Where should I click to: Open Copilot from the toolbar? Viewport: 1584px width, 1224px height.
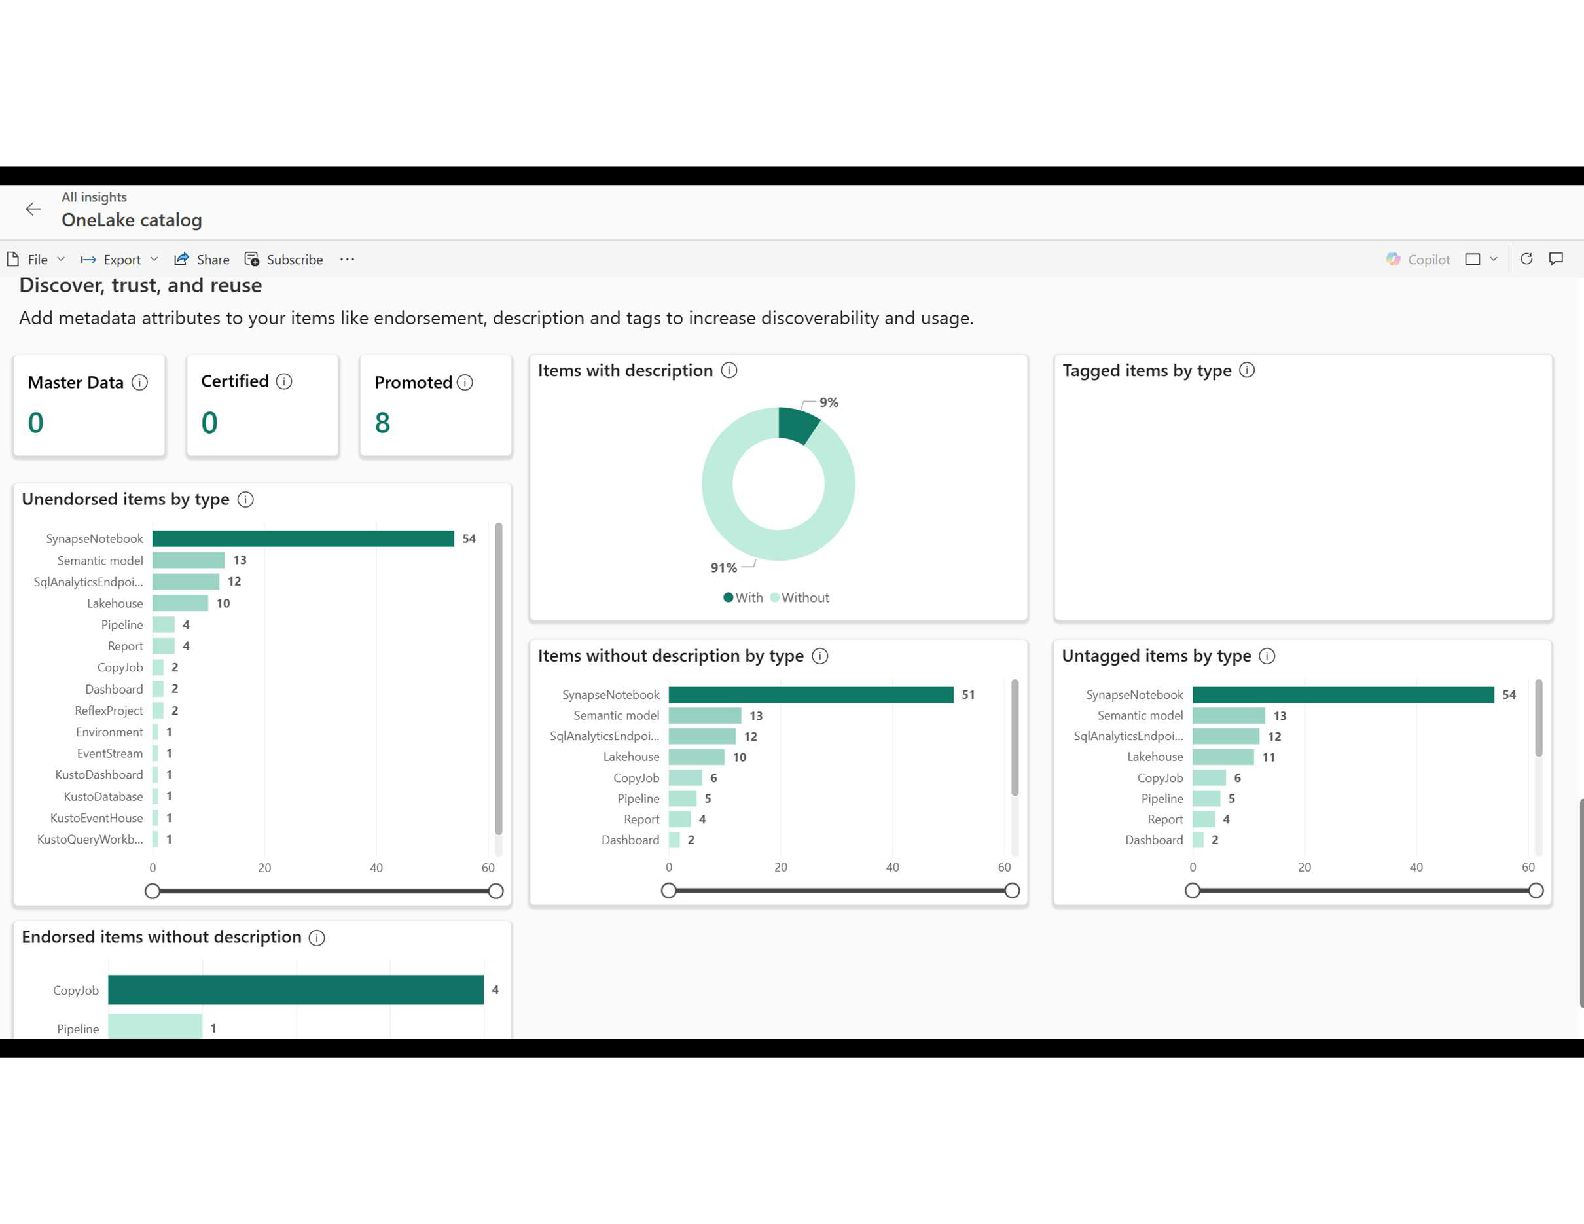coord(1418,259)
